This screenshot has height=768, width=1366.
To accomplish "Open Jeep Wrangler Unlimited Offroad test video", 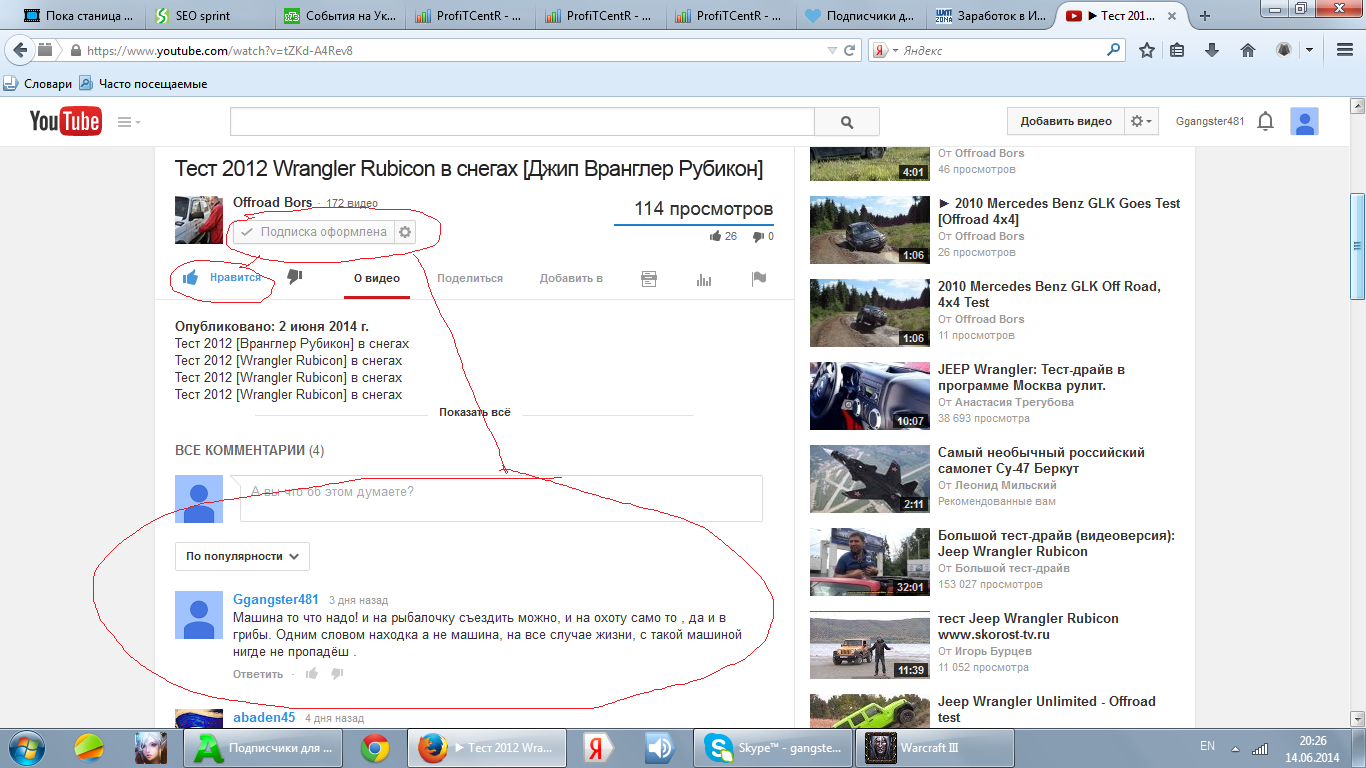I will 1046,709.
